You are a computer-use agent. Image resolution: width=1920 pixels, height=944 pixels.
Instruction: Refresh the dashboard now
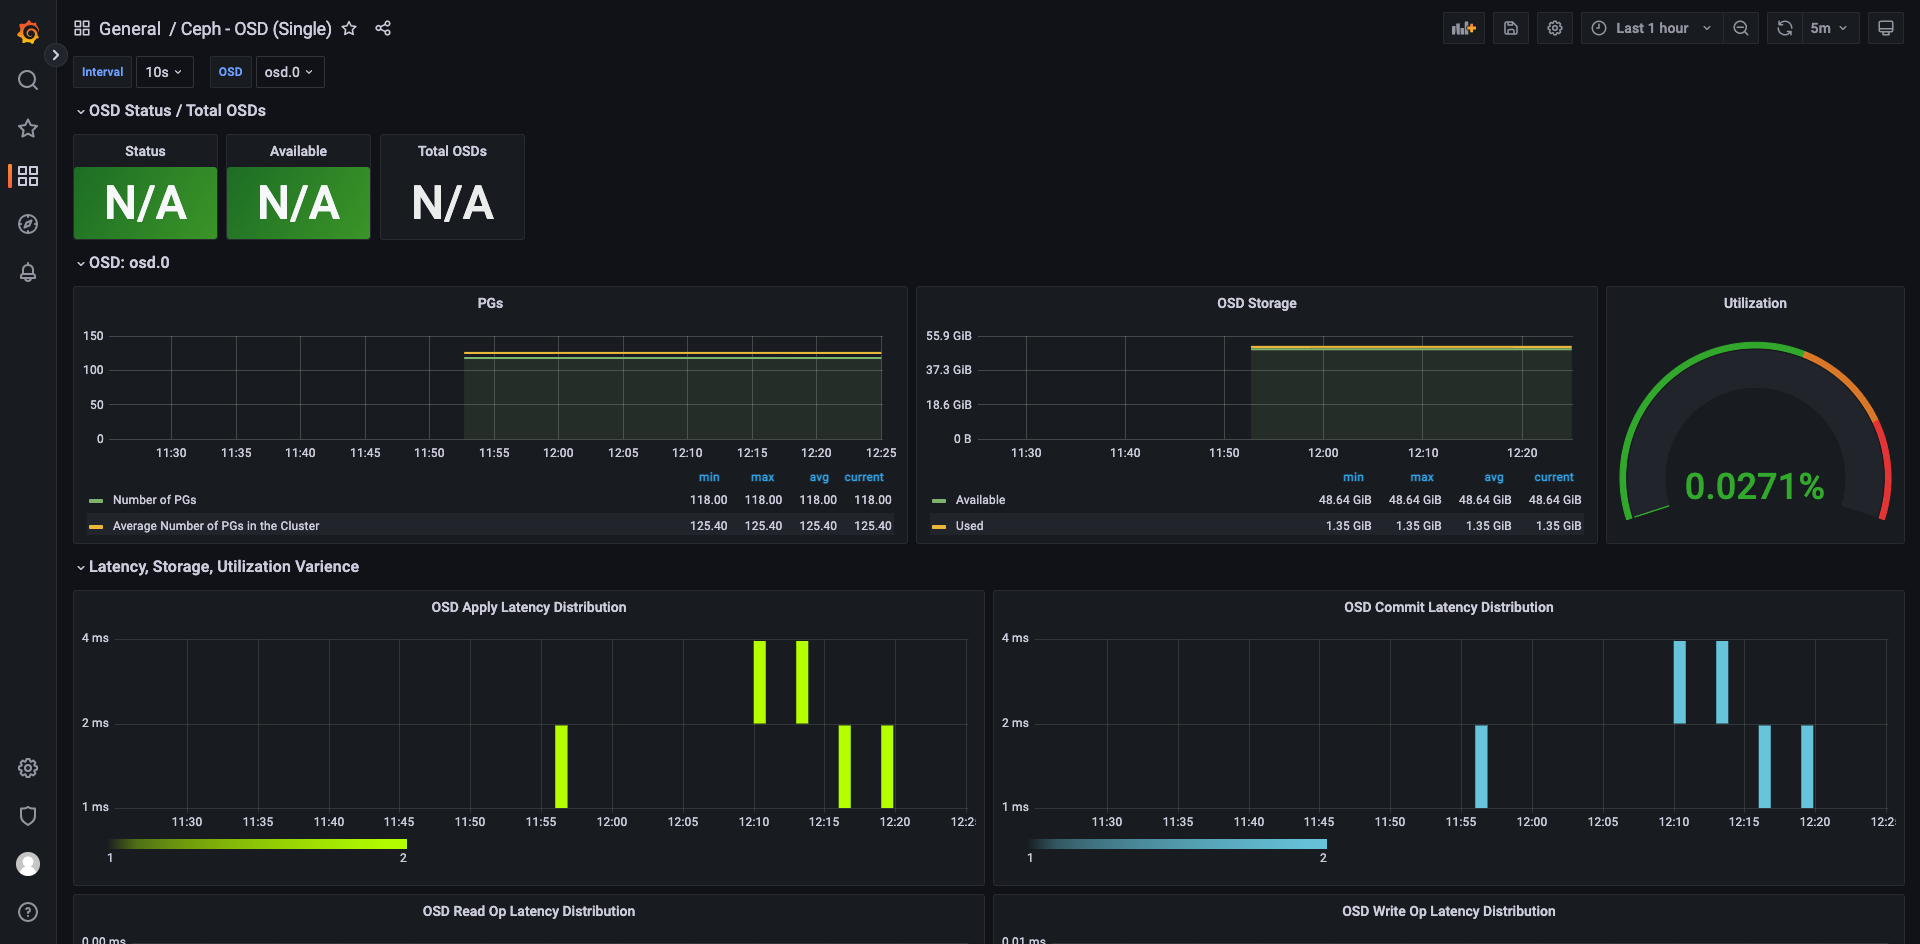coord(1785,28)
